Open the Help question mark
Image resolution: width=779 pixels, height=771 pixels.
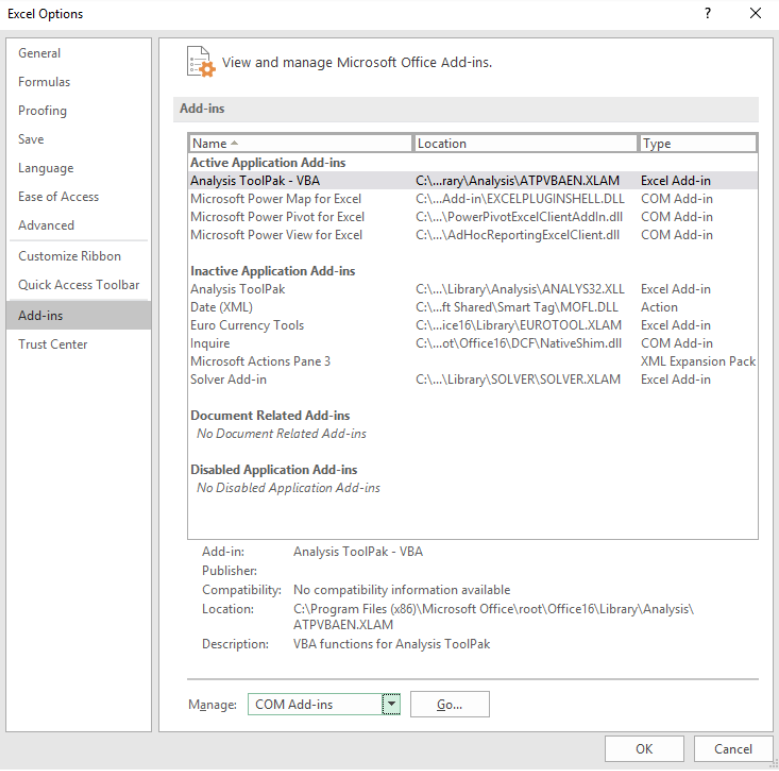coord(707,13)
